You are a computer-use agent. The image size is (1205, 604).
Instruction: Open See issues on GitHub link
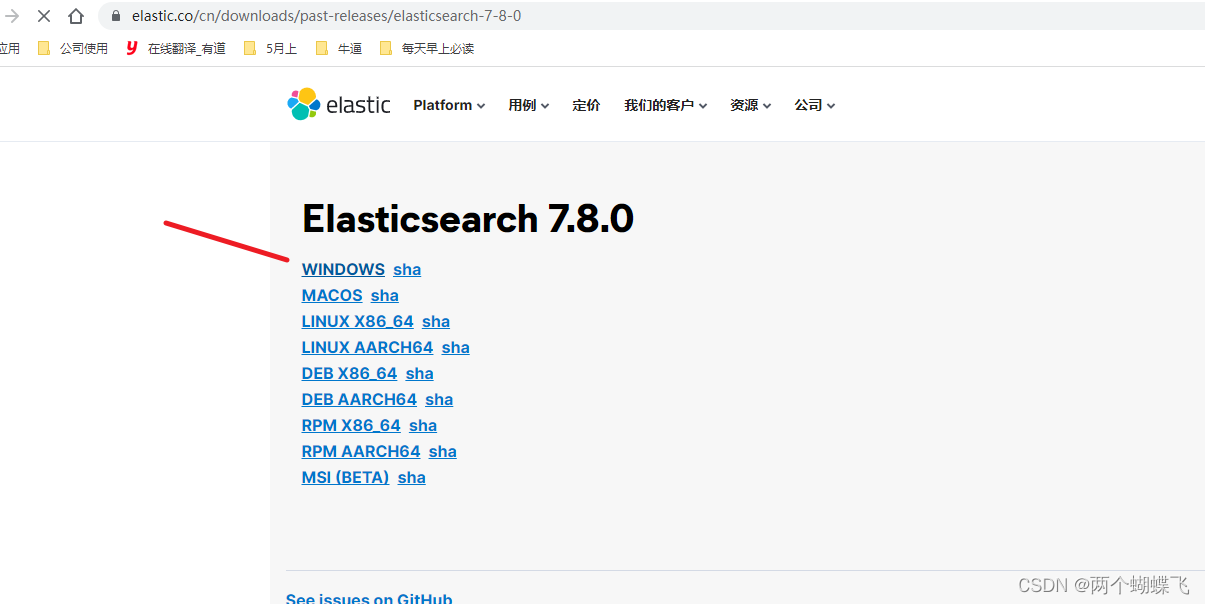pyautogui.click(x=369, y=598)
